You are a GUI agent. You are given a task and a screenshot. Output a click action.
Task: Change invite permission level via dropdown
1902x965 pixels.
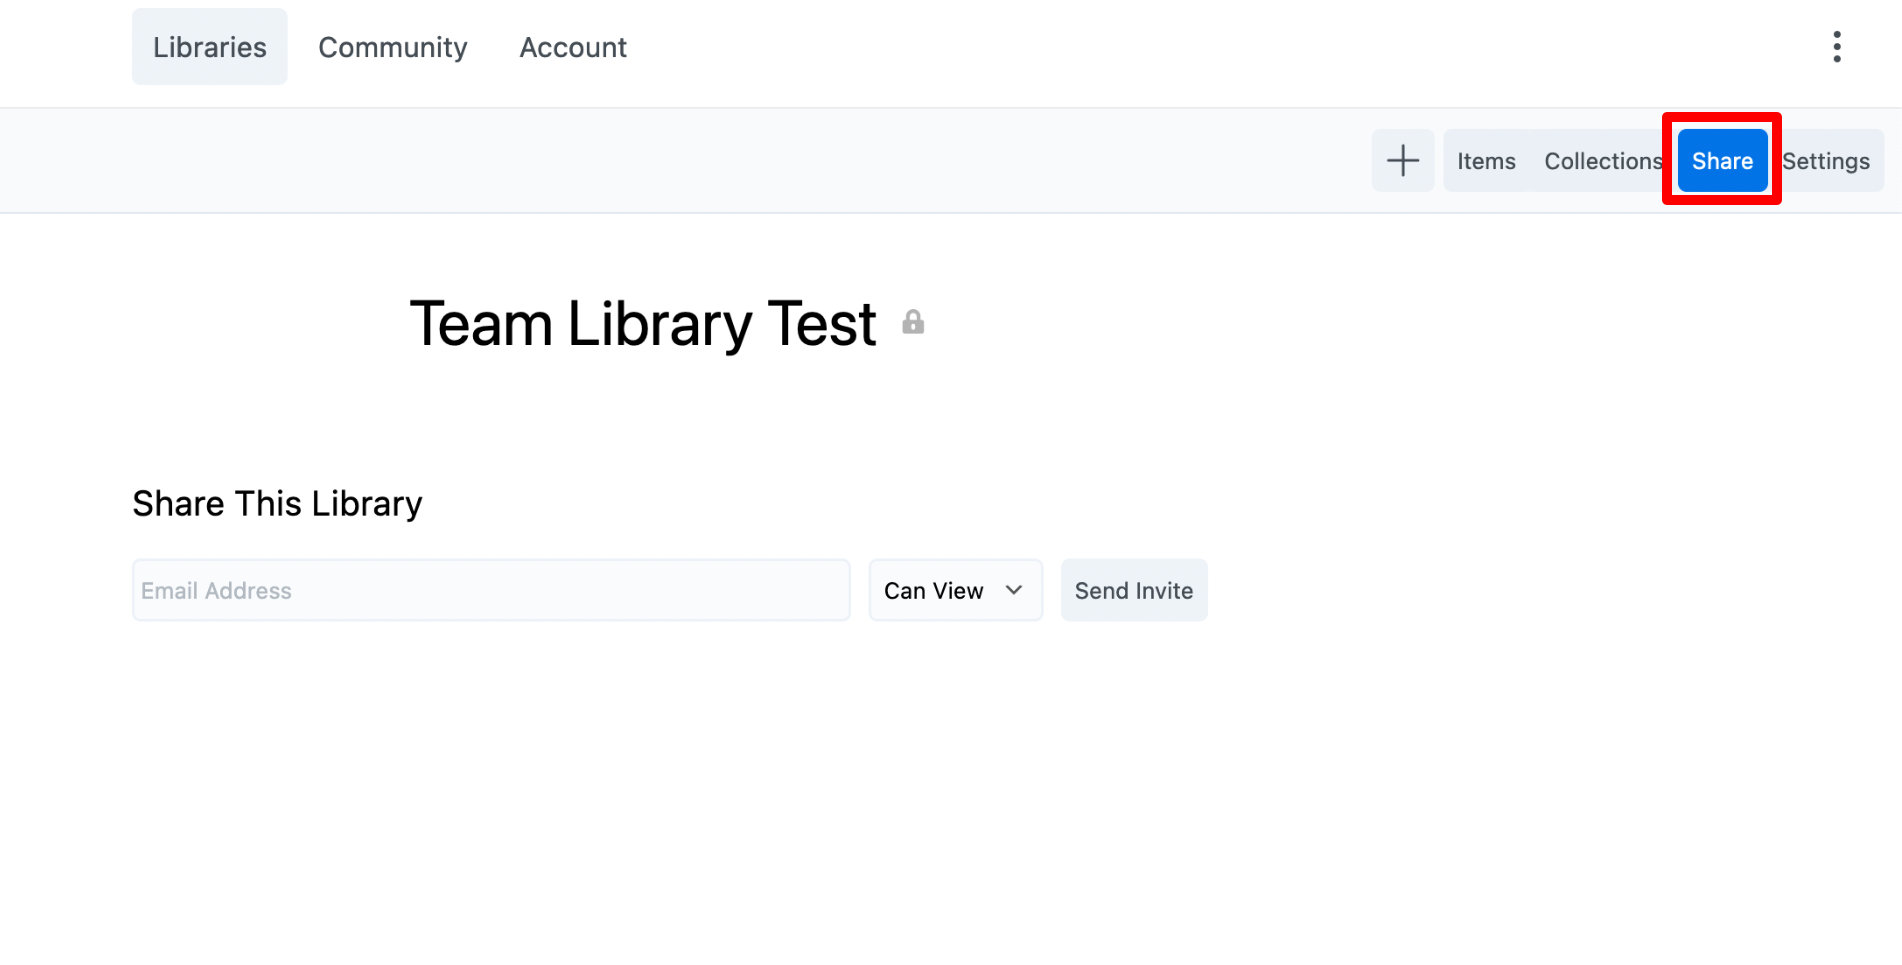(954, 590)
